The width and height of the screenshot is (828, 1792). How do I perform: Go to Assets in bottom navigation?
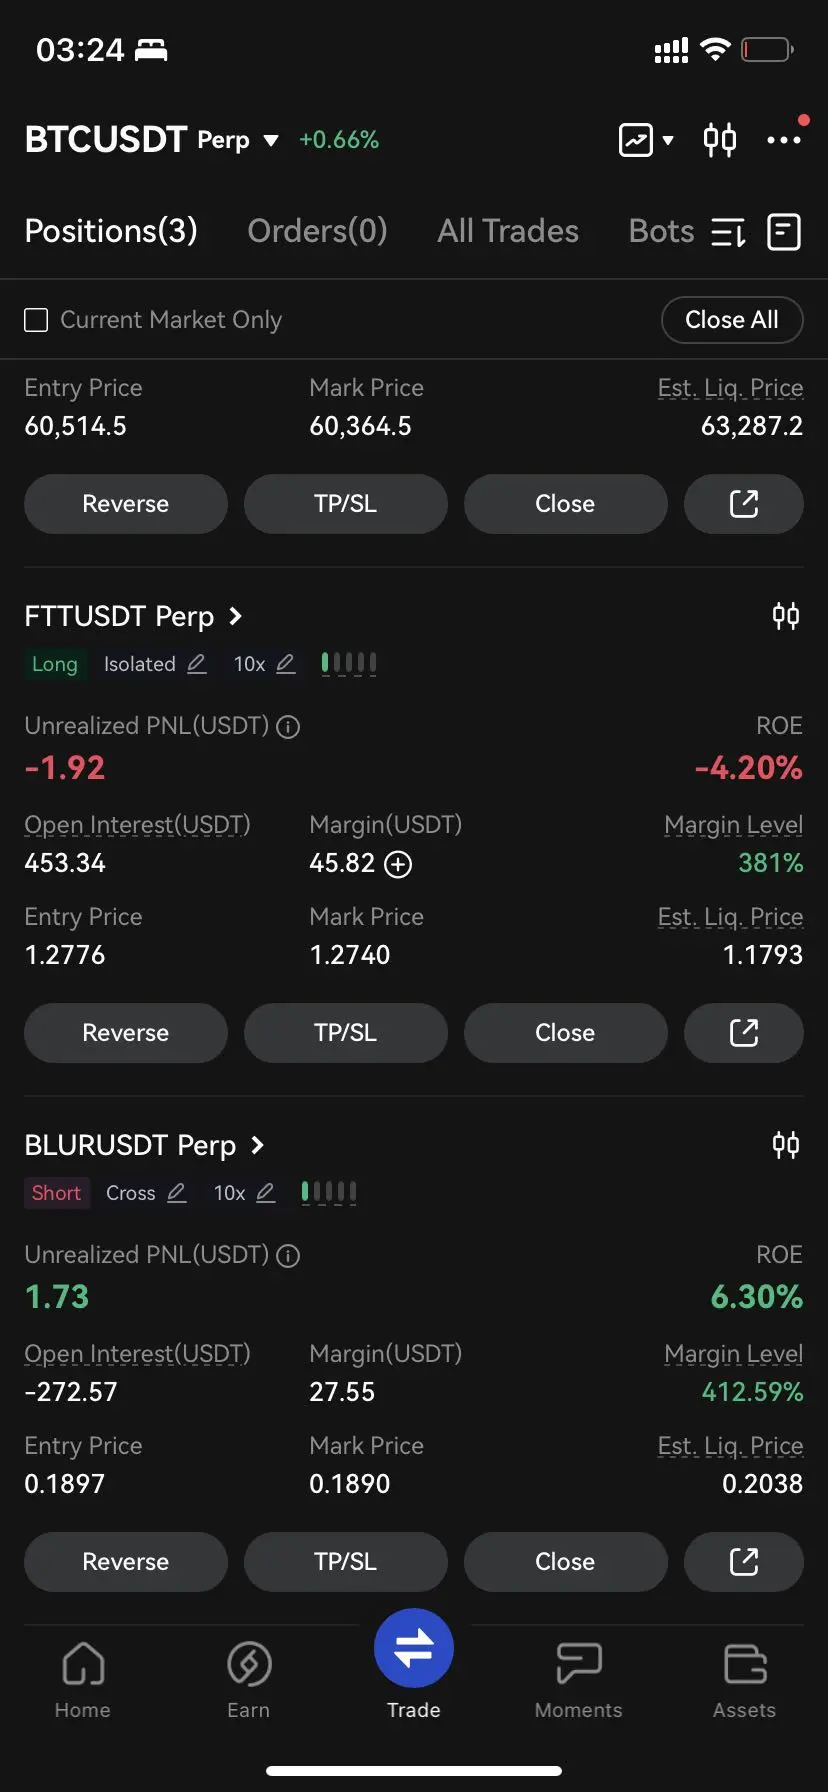tap(744, 1682)
